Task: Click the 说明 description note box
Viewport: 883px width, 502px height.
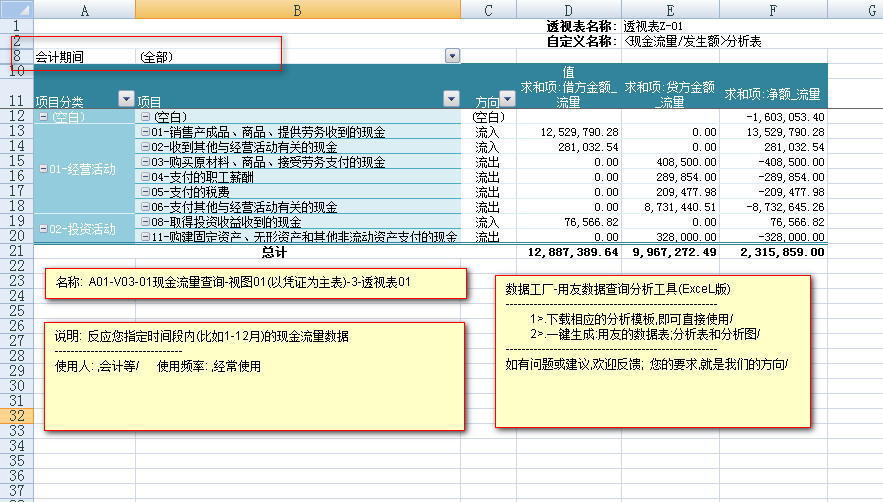Action: coord(255,375)
